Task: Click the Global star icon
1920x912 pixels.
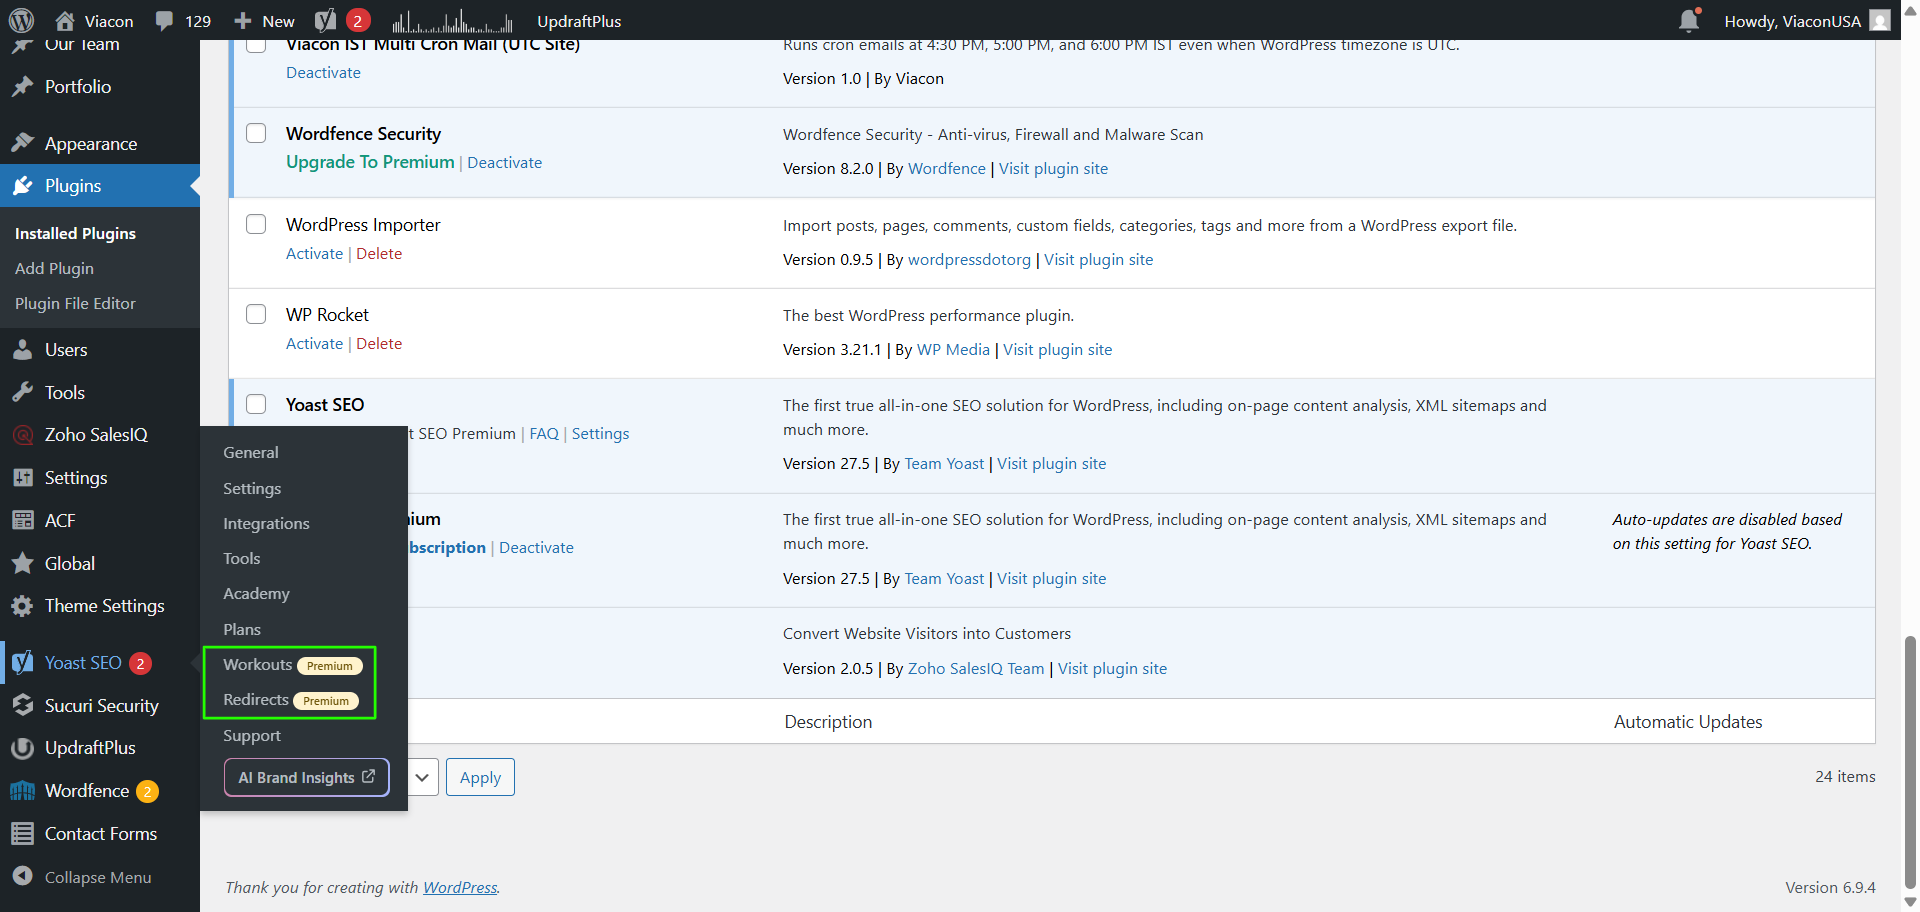Action: [x=23, y=563]
